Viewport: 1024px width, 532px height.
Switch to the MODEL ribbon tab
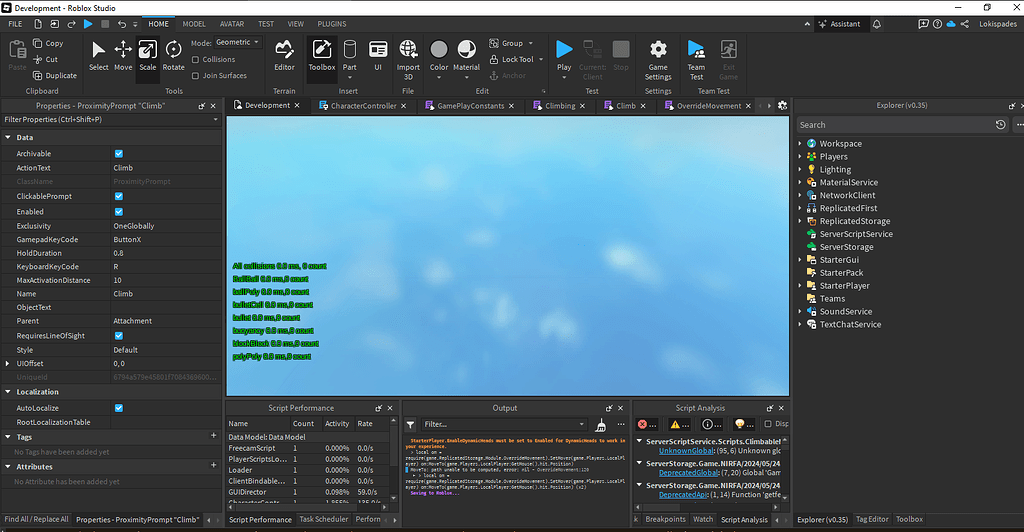tap(194, 23)
